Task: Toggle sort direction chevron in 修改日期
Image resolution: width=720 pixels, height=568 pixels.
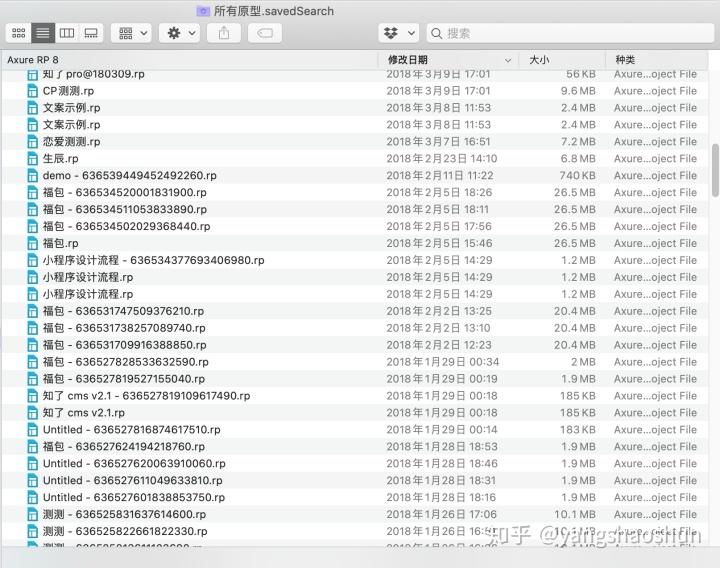Action: pos(508,60)
